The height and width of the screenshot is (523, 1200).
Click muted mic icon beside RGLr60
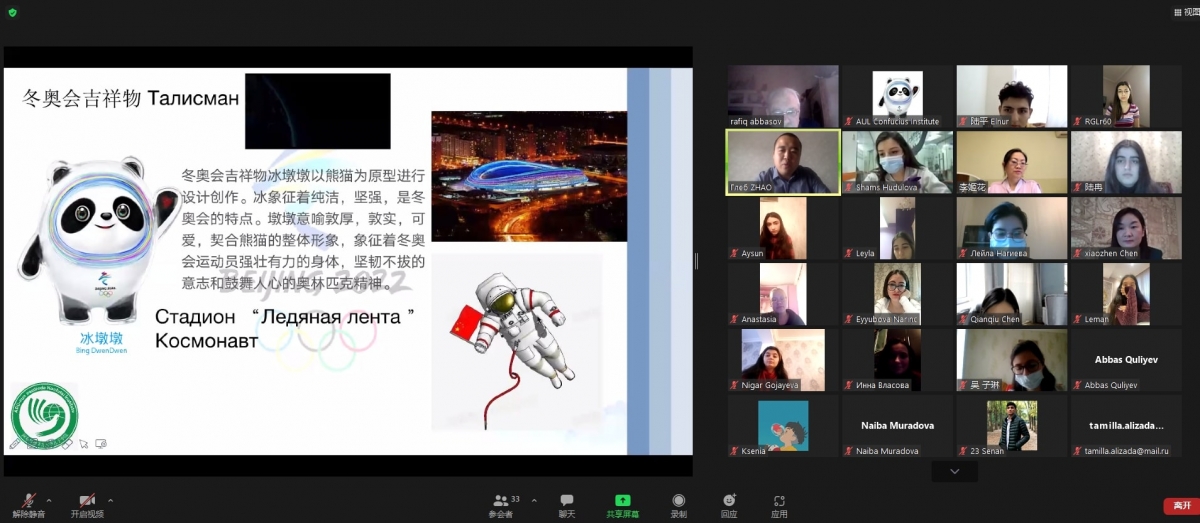point(1078,122)
